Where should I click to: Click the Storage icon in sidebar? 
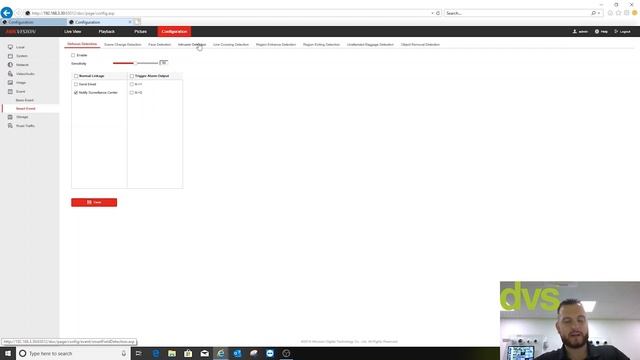[x=10, y=117]
